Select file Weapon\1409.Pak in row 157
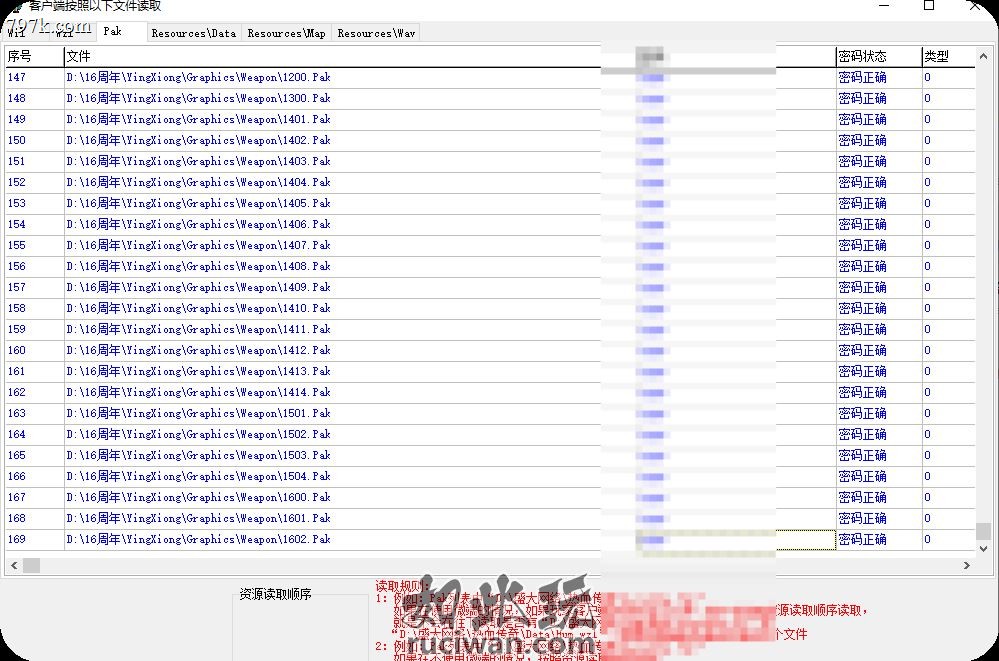 click(x=198, y=287)
